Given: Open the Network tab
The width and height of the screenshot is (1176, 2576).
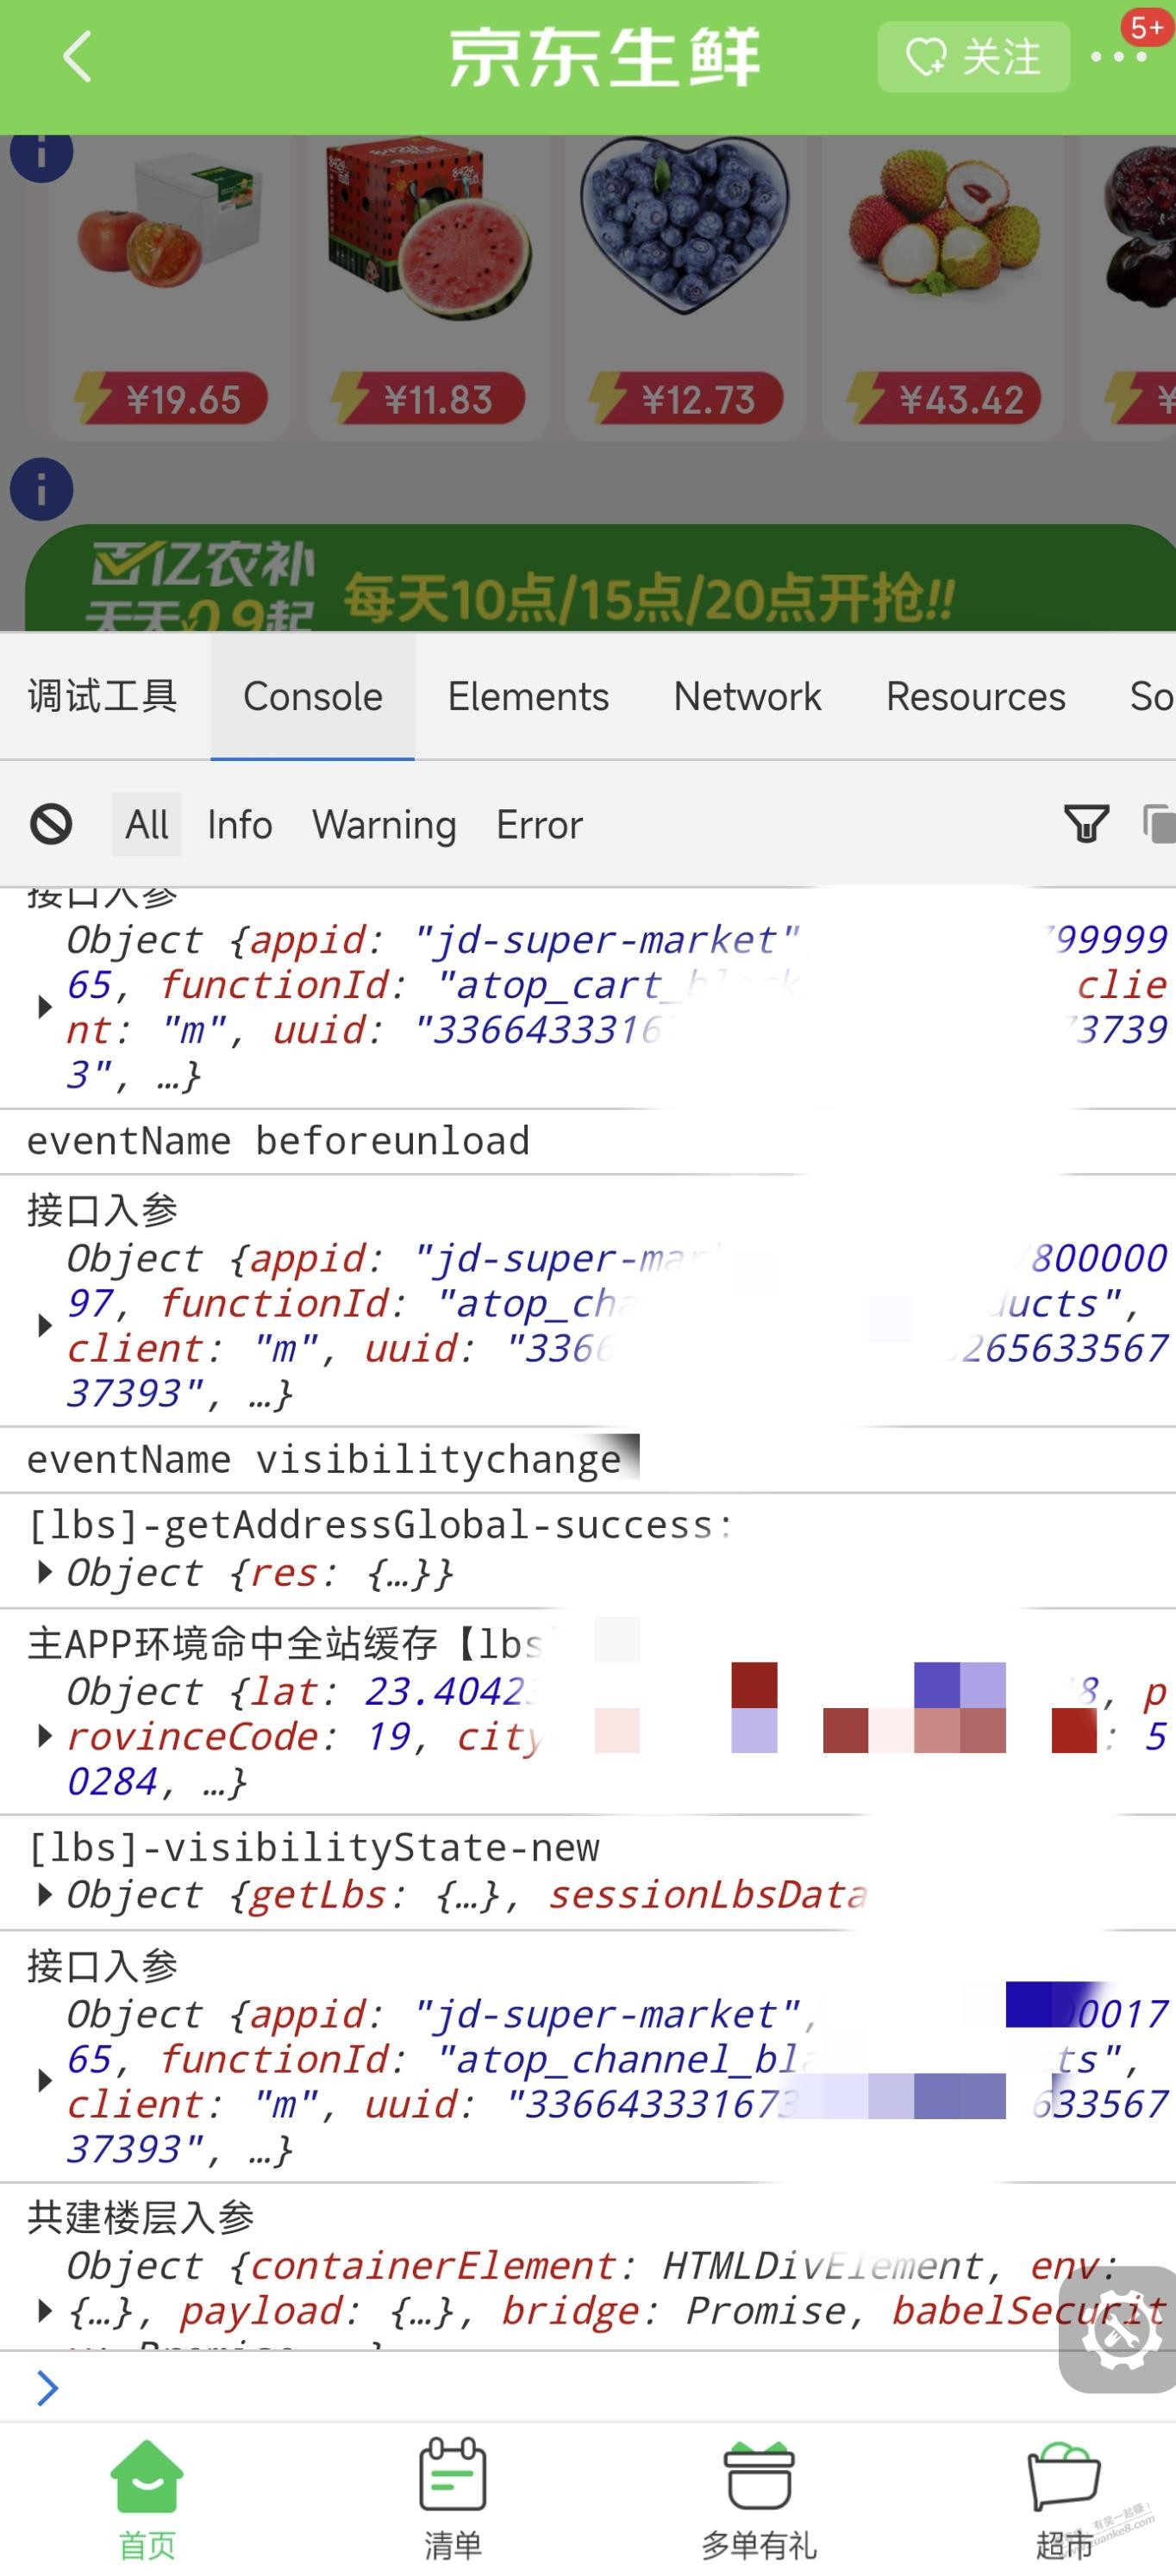Looking at the screenshot, I should 747,696.
